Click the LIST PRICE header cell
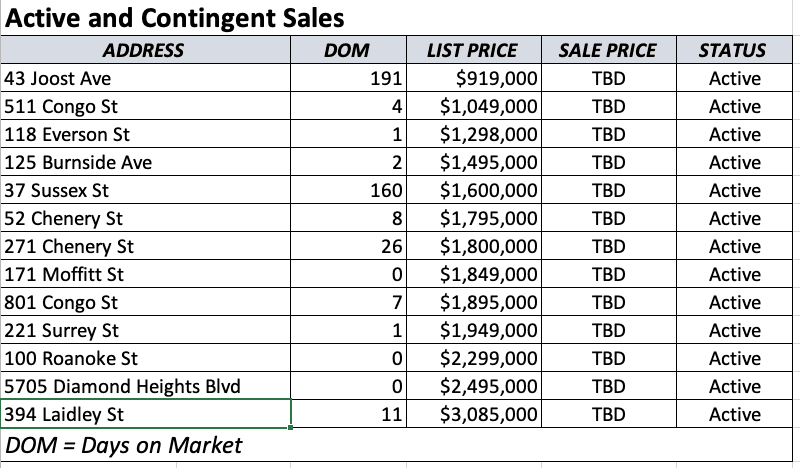Viewport: 800px width, 468px height. tap(474, 50)
